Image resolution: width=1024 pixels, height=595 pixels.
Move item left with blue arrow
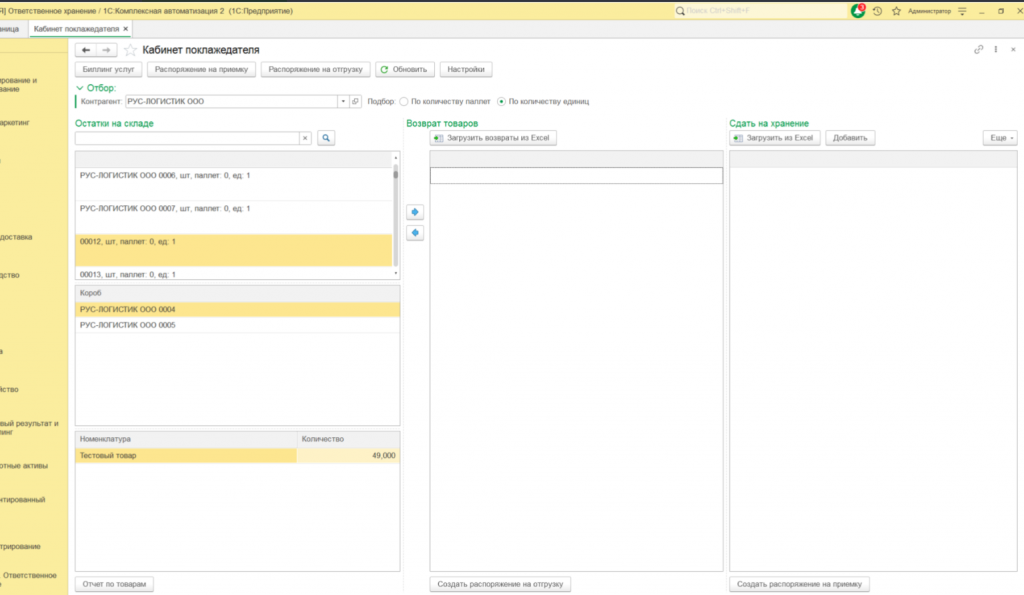(416, 233)
